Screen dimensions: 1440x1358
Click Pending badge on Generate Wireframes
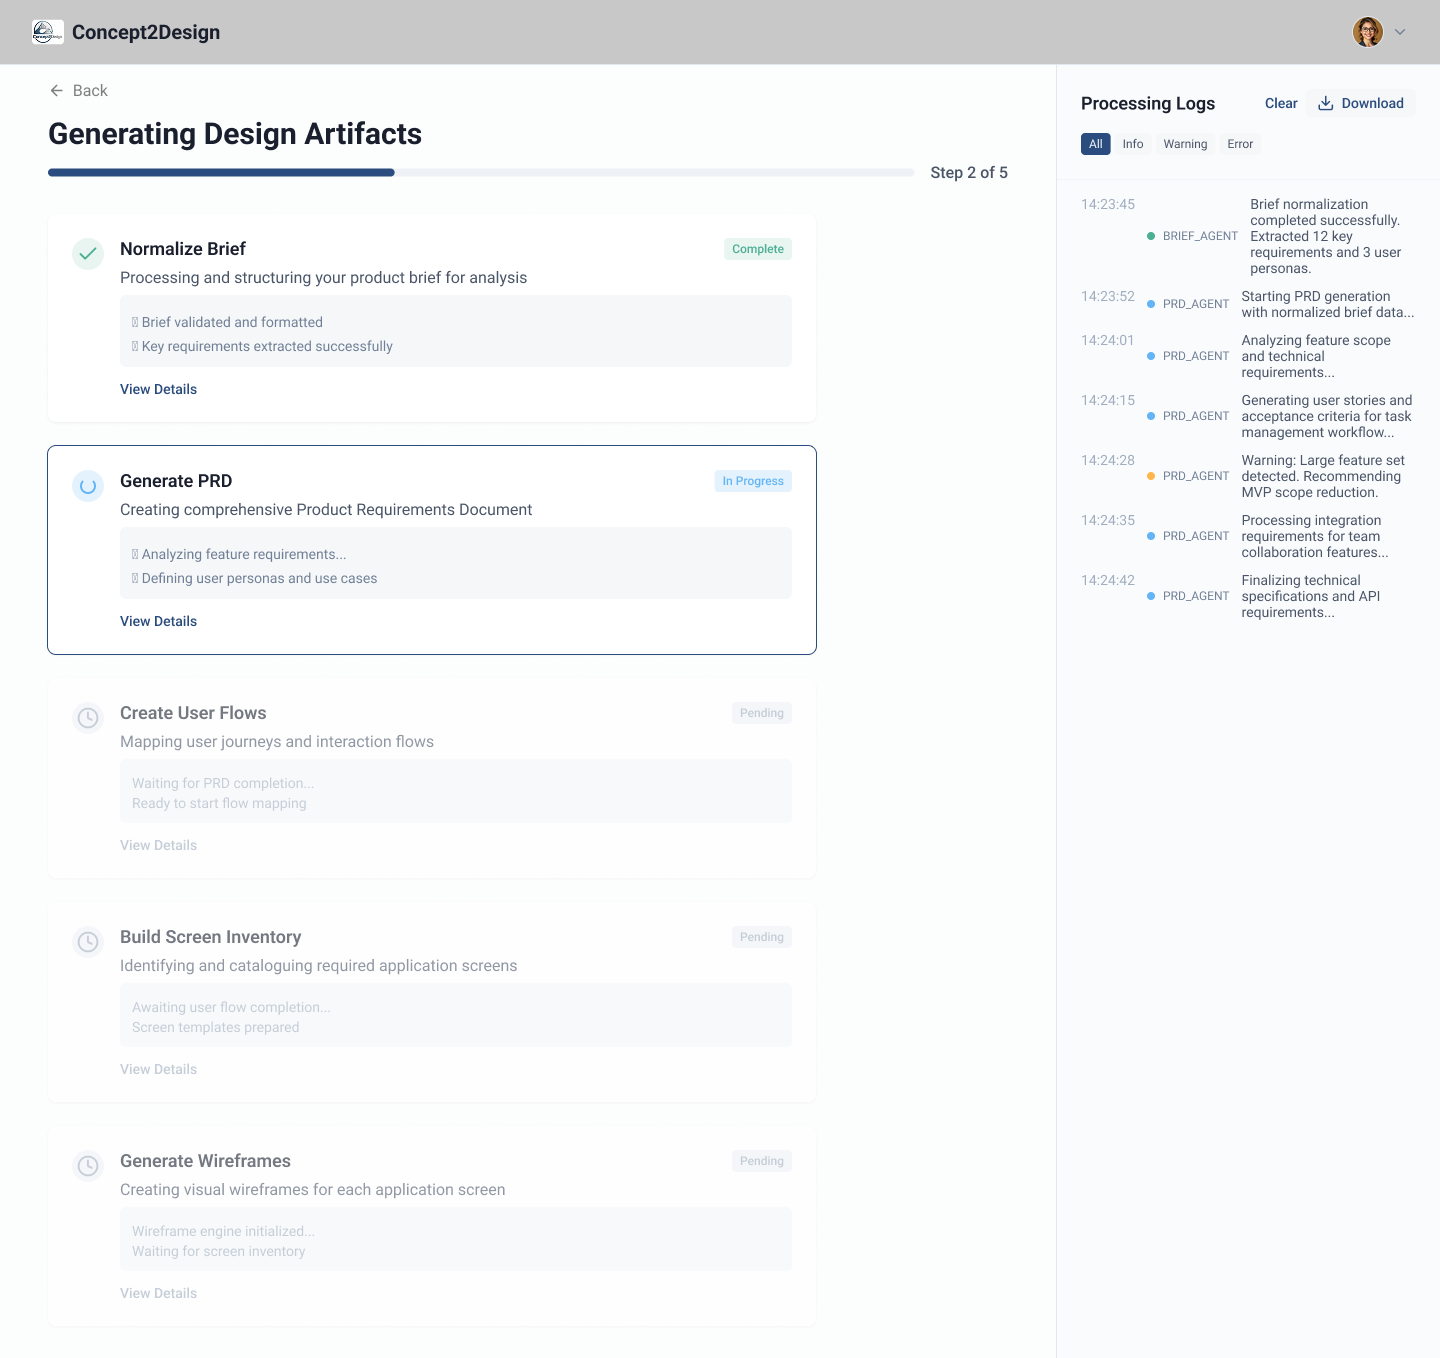762,1161
